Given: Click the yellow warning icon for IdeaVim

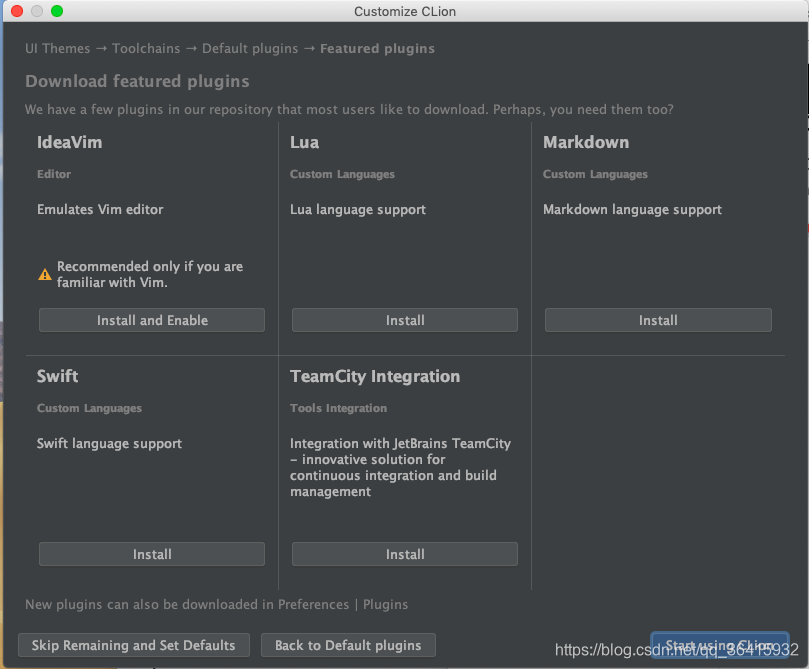Looking at the screenshot, I should [x=45, y=274].
